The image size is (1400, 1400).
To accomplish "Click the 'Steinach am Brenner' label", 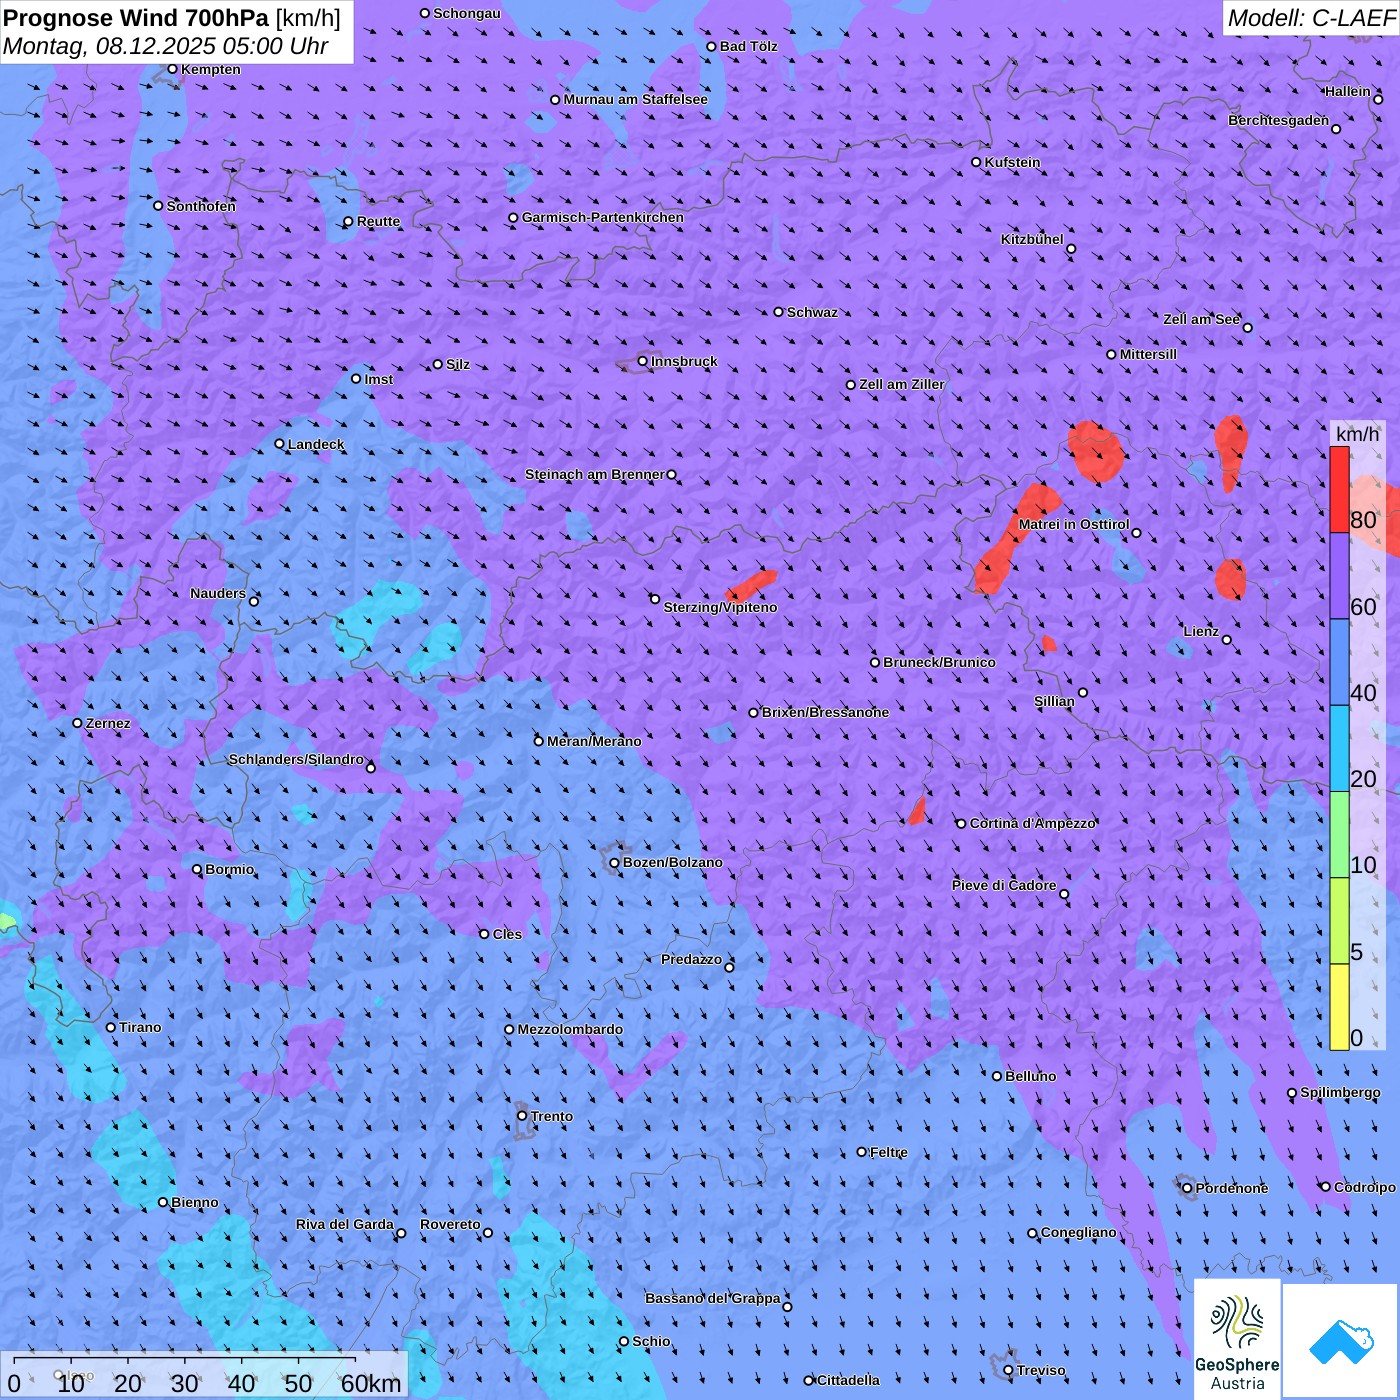I will point(594,474).
